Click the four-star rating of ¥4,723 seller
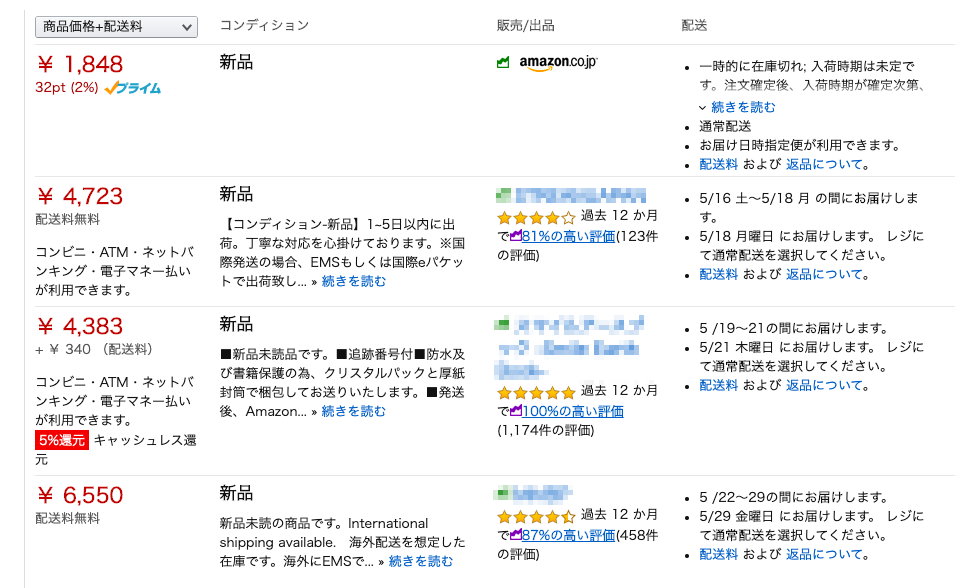Viewport: 955px width, 588px height. 536,217
